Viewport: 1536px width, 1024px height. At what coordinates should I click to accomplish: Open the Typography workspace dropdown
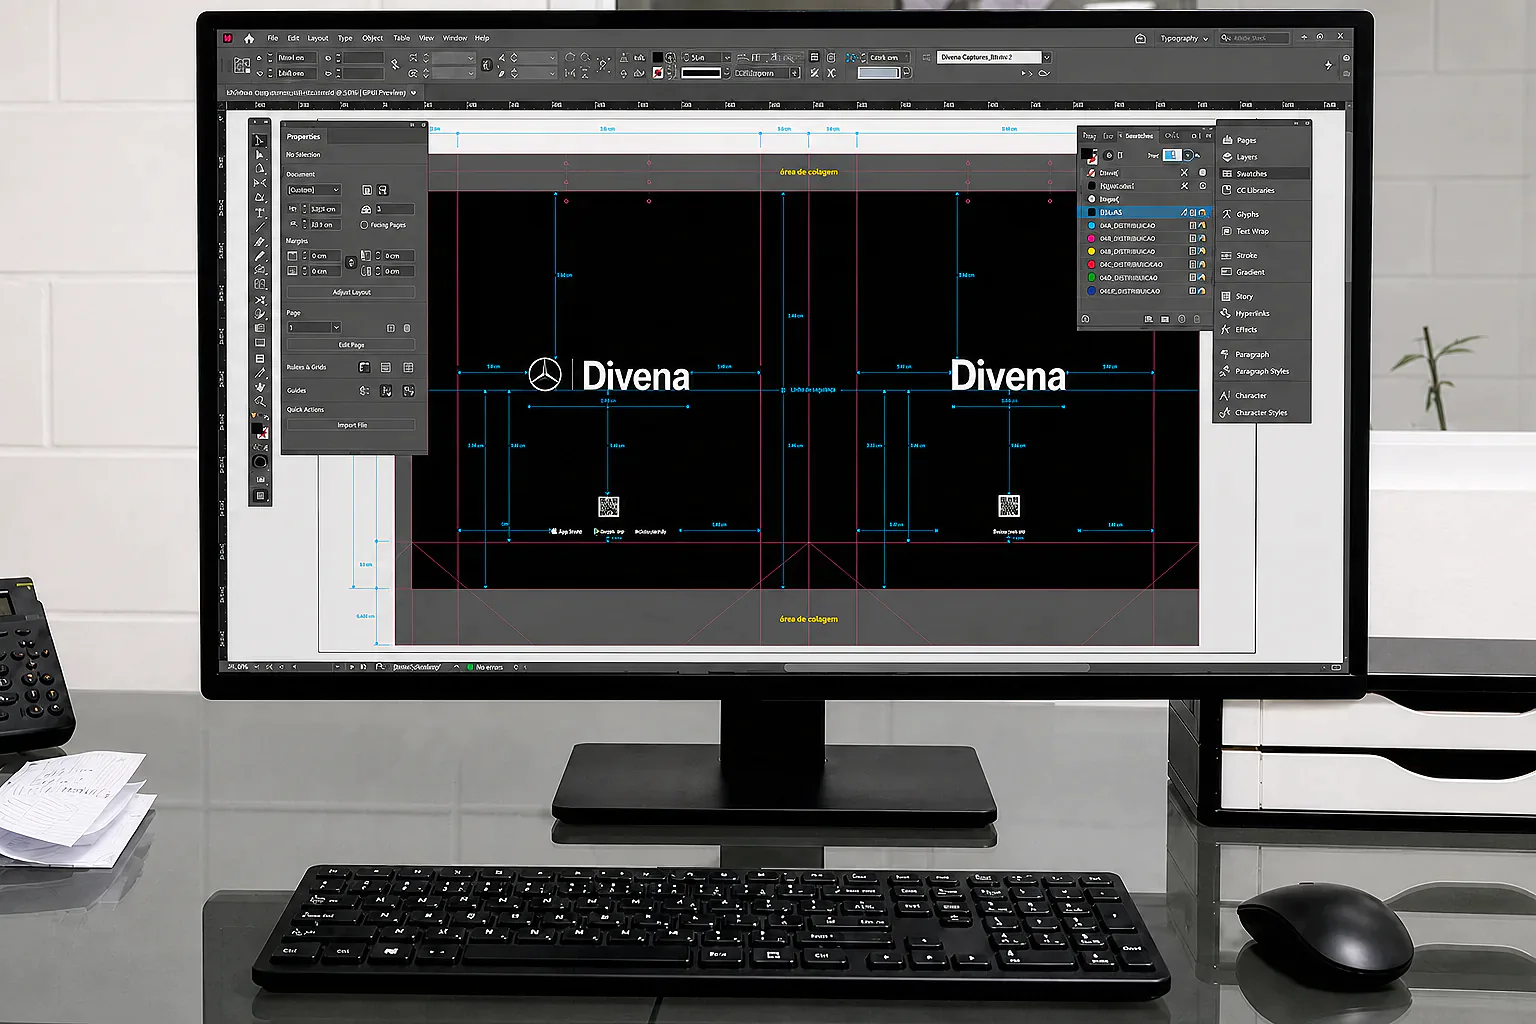tap(1184, 38)
